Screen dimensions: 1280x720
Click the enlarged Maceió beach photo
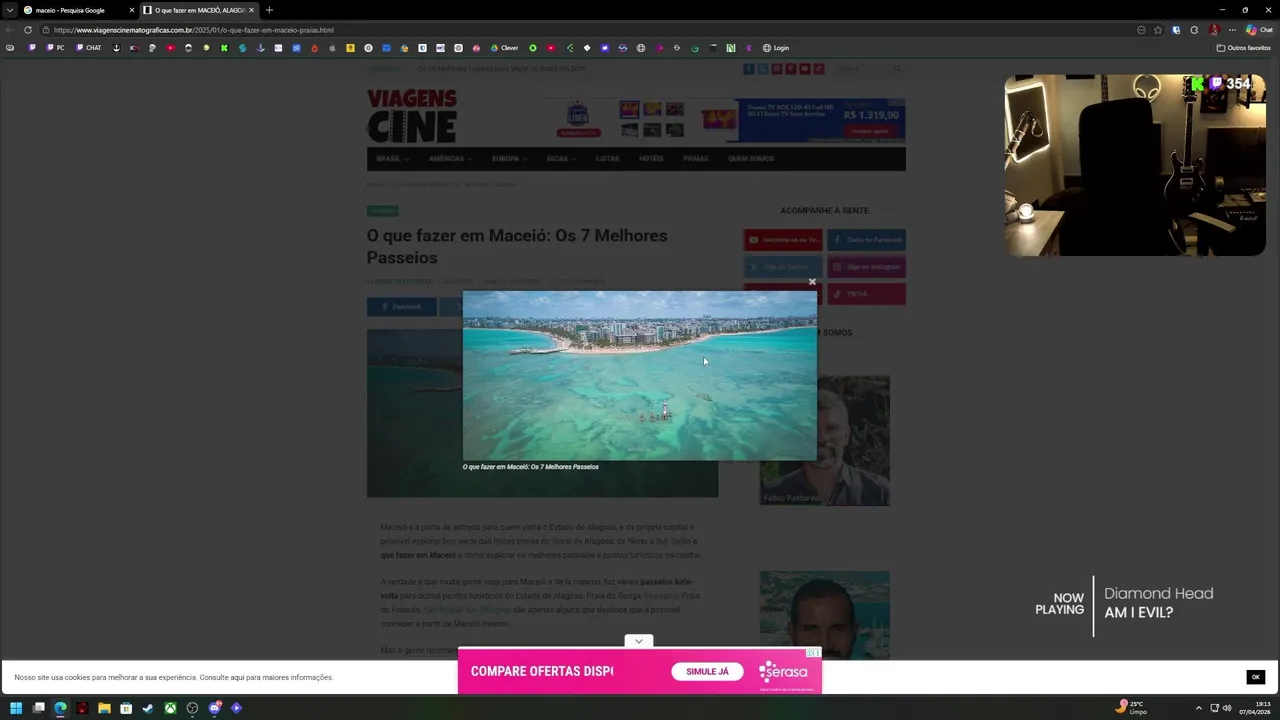click(639, 375)
